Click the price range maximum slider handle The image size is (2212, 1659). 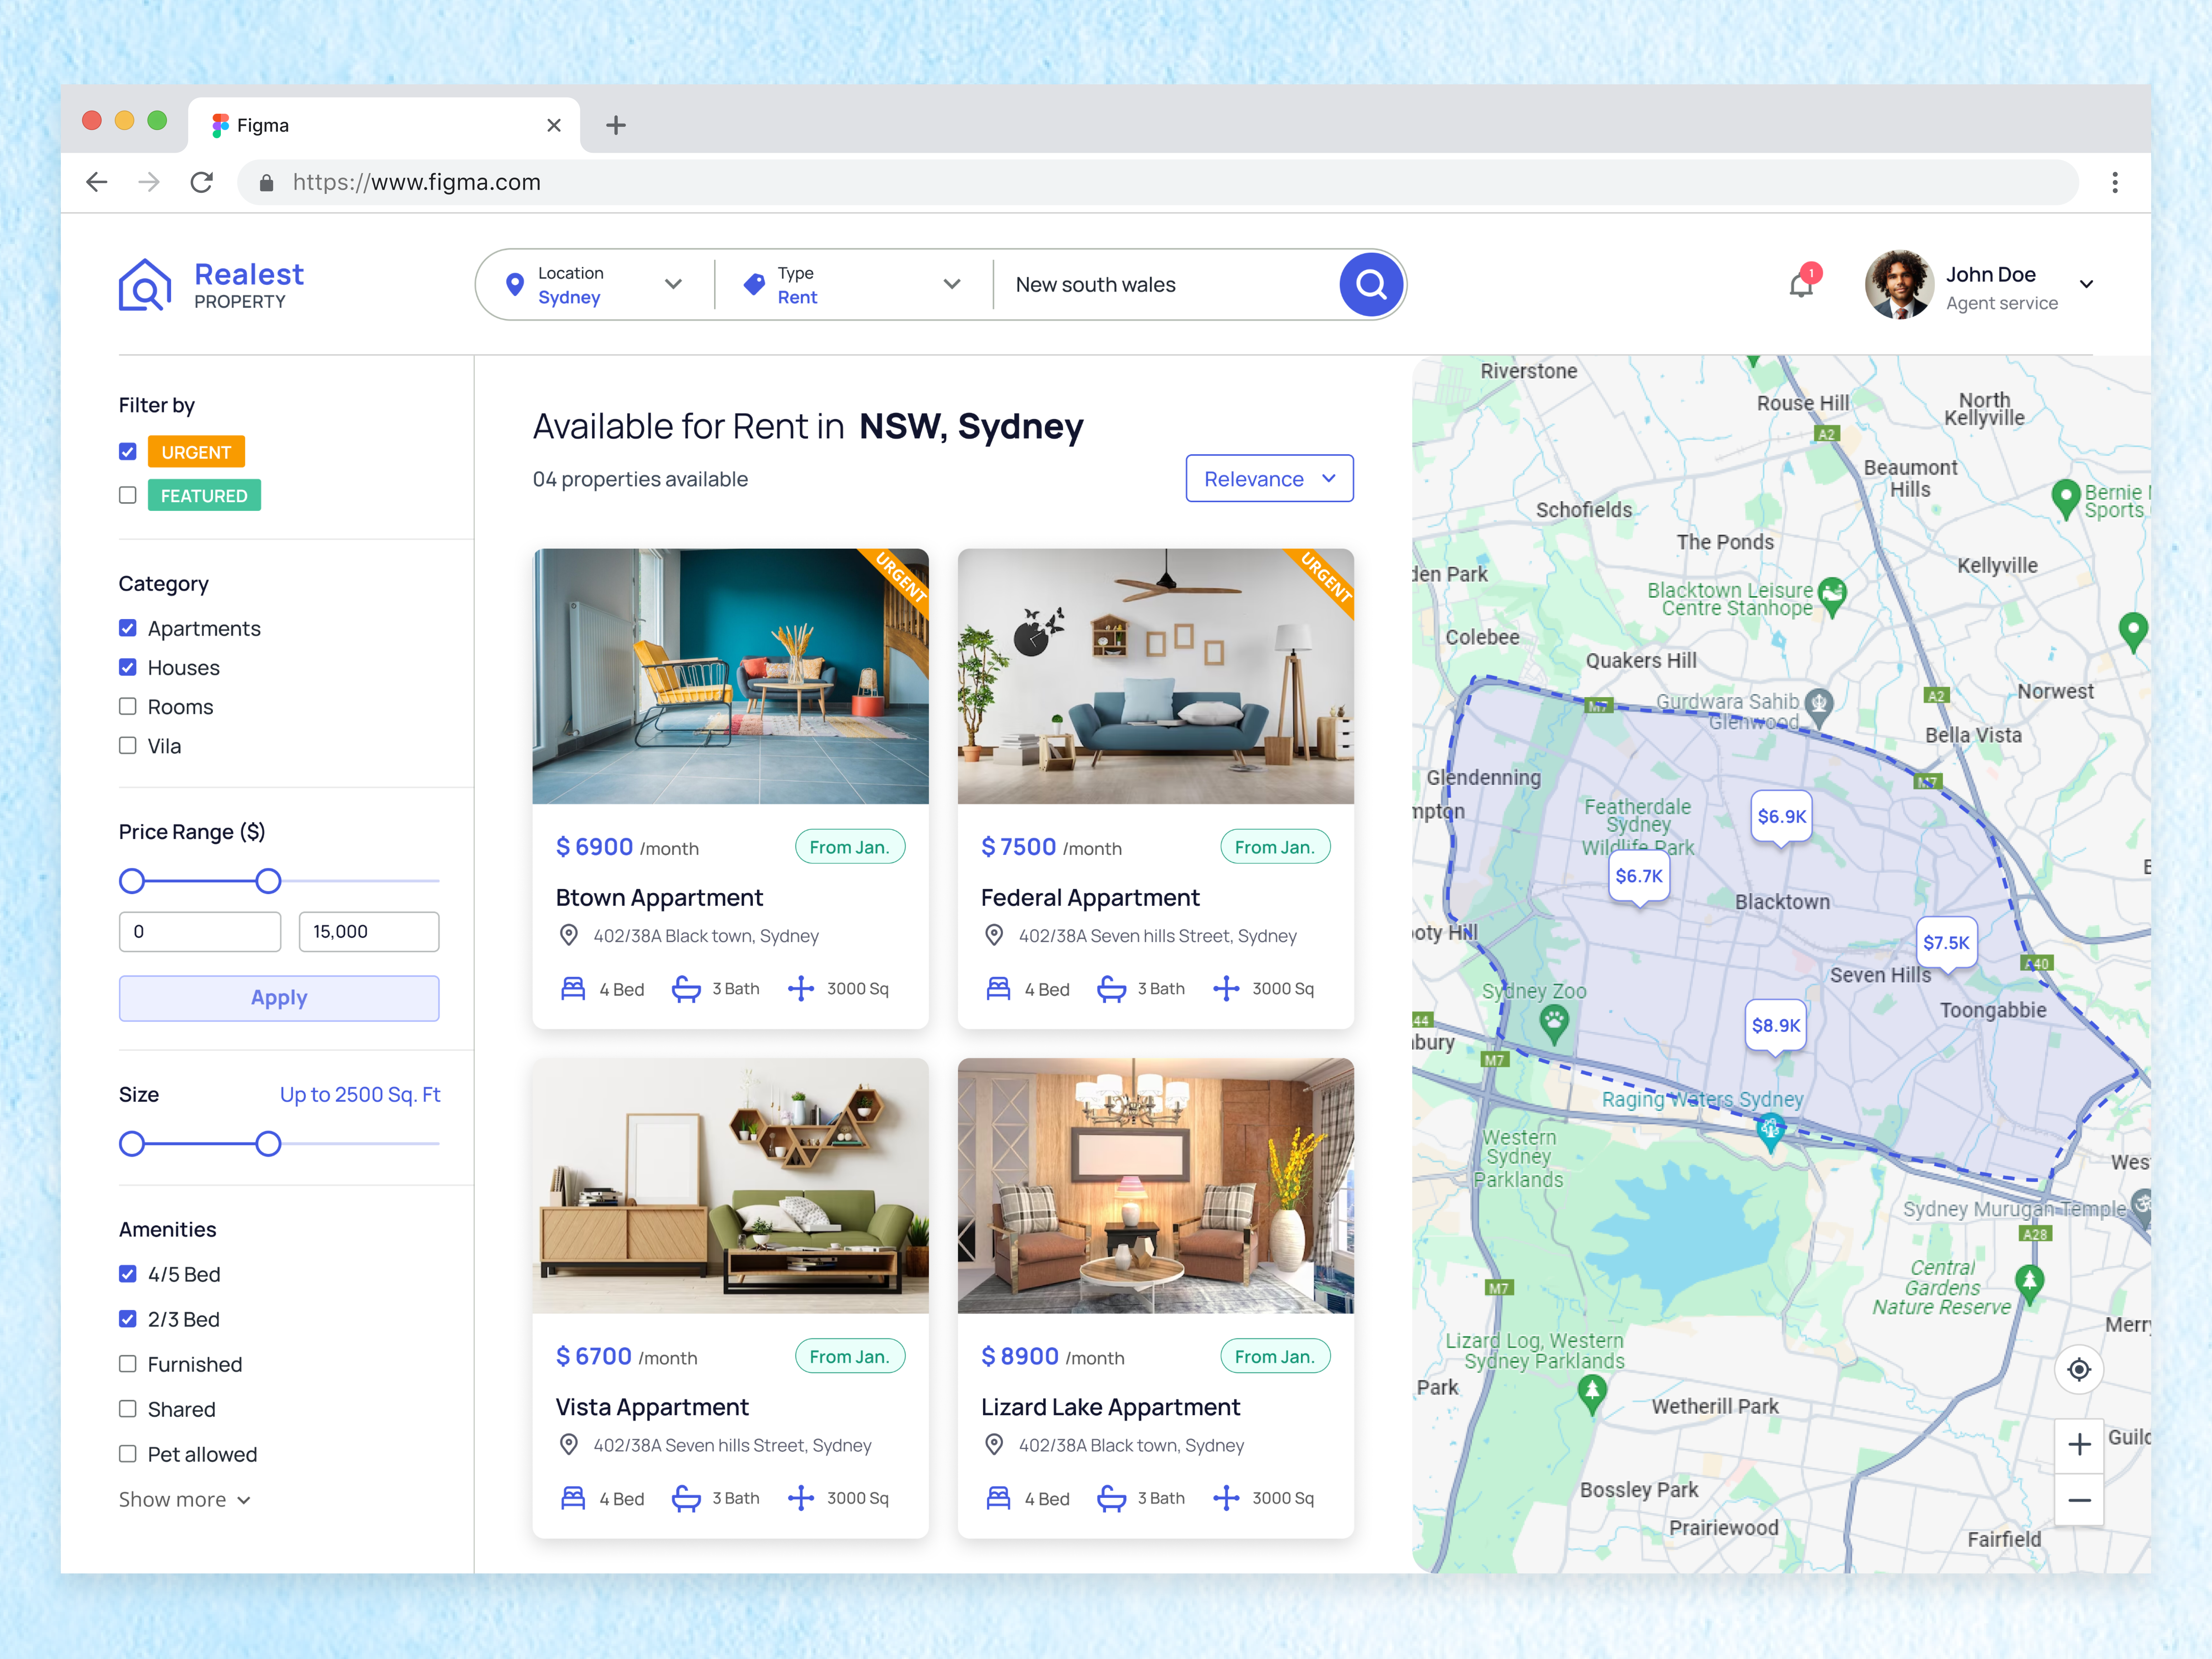[268, 881]
